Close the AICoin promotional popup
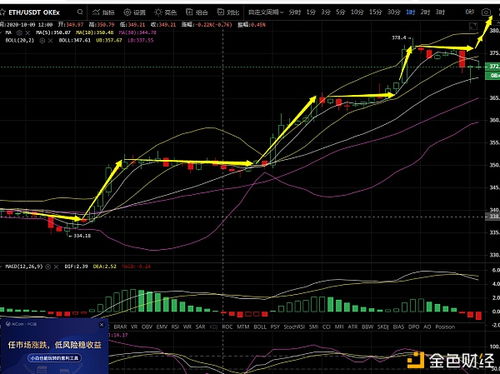 [x=102, y=324]
